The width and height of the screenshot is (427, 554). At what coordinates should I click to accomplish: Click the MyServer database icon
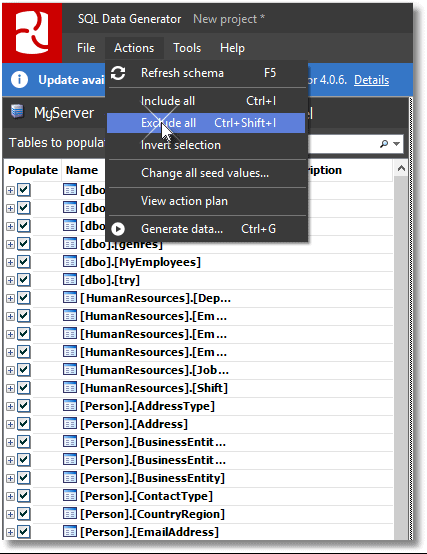(x=17, y=112)
